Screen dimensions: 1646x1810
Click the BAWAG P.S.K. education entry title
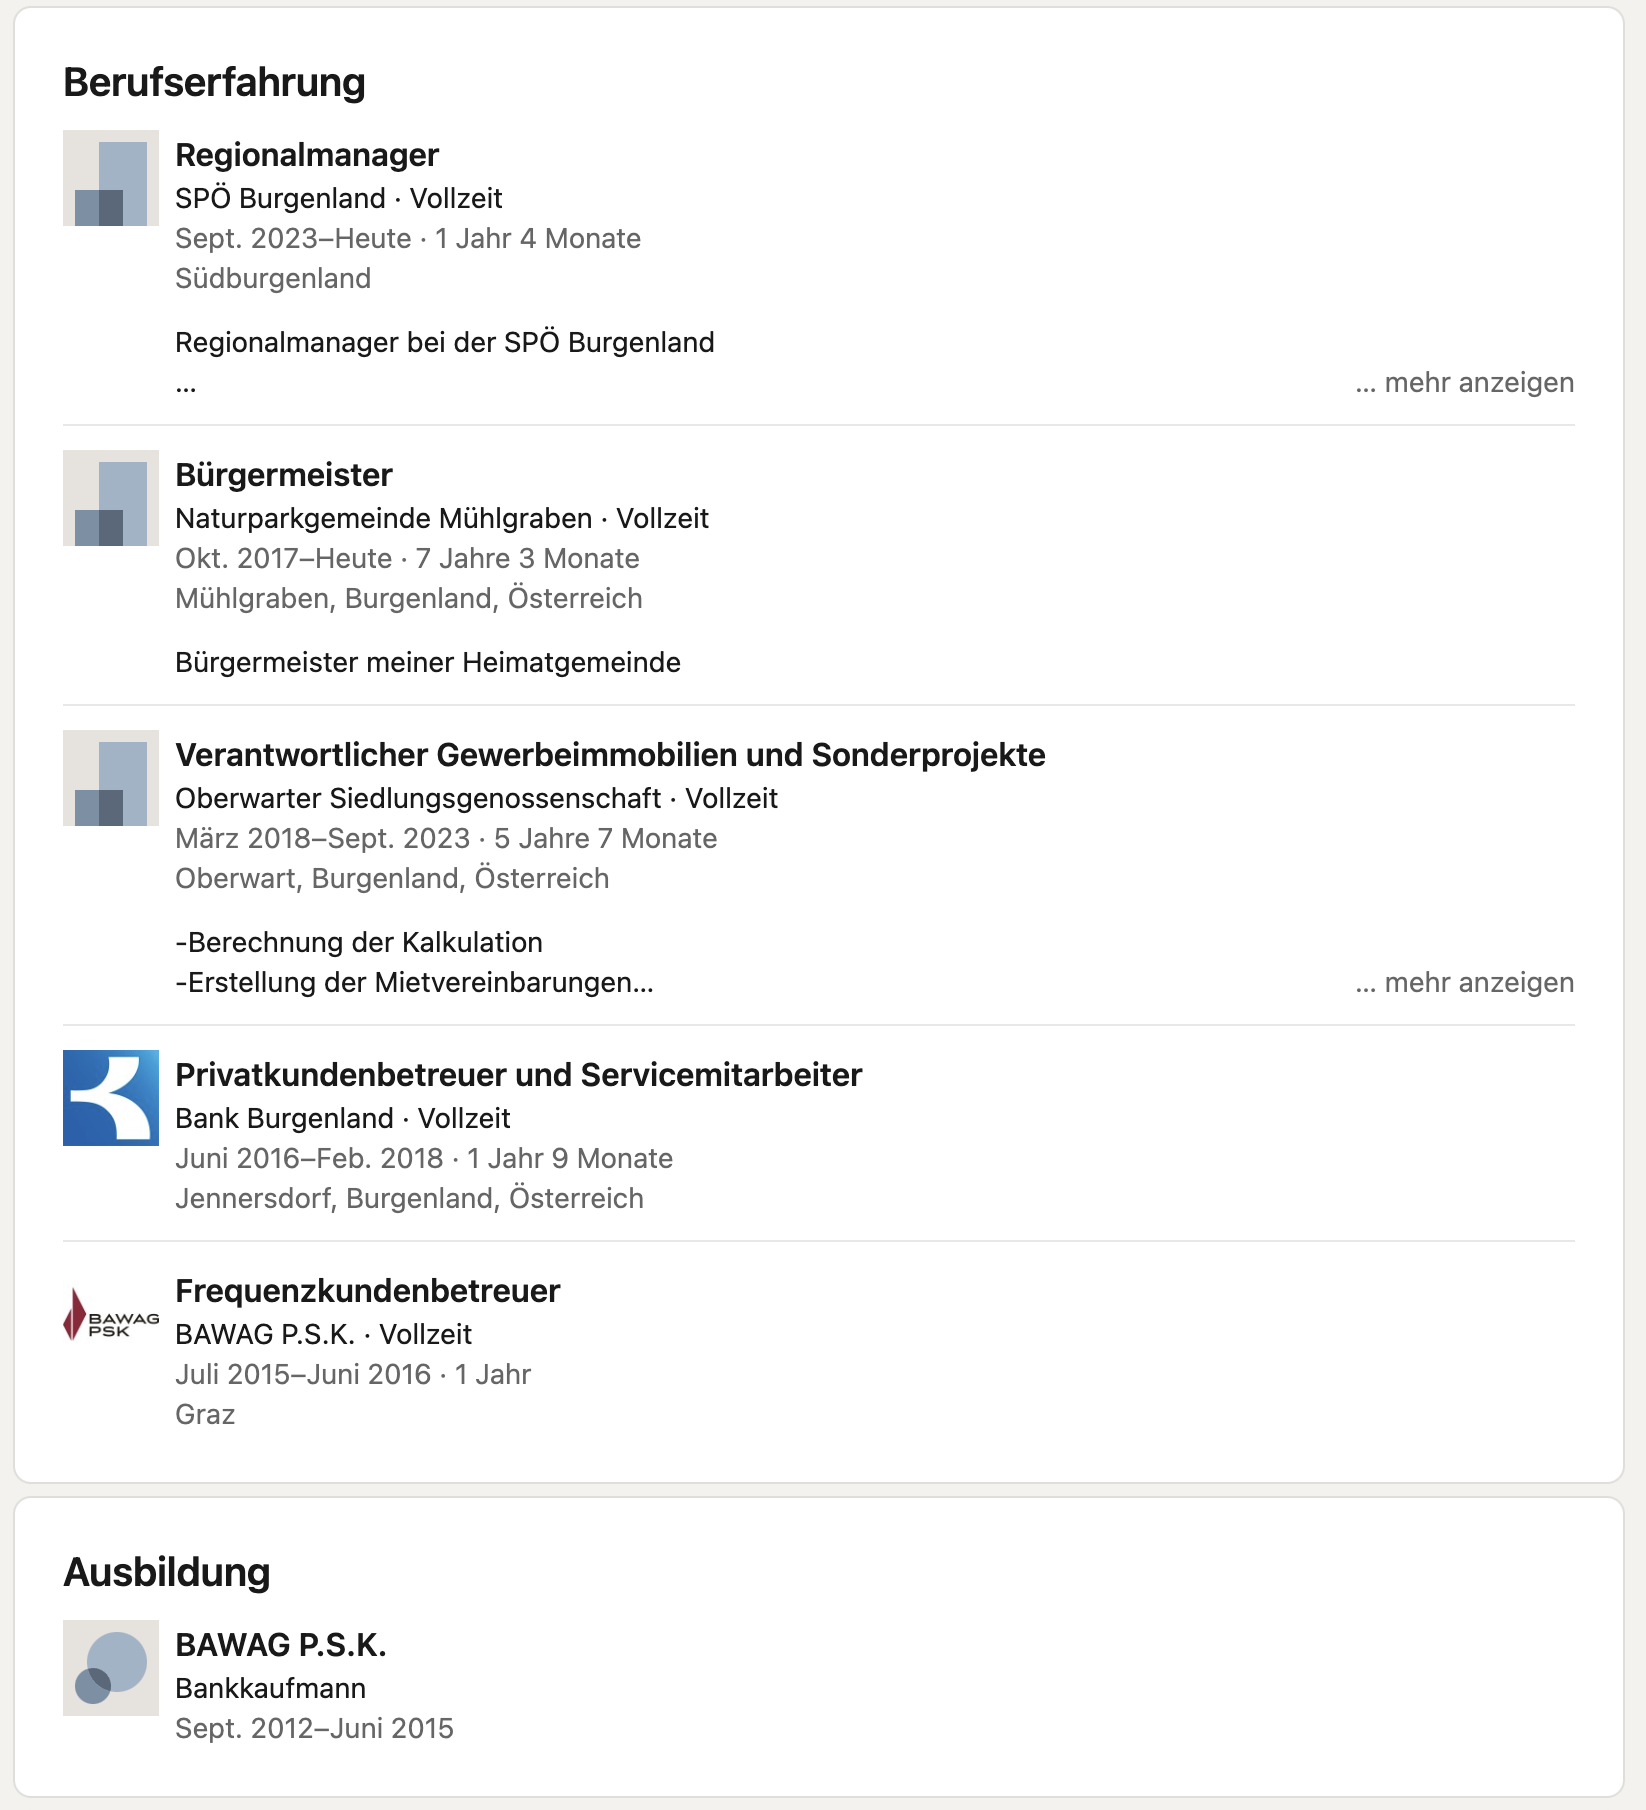click(x=281, y=1645)
